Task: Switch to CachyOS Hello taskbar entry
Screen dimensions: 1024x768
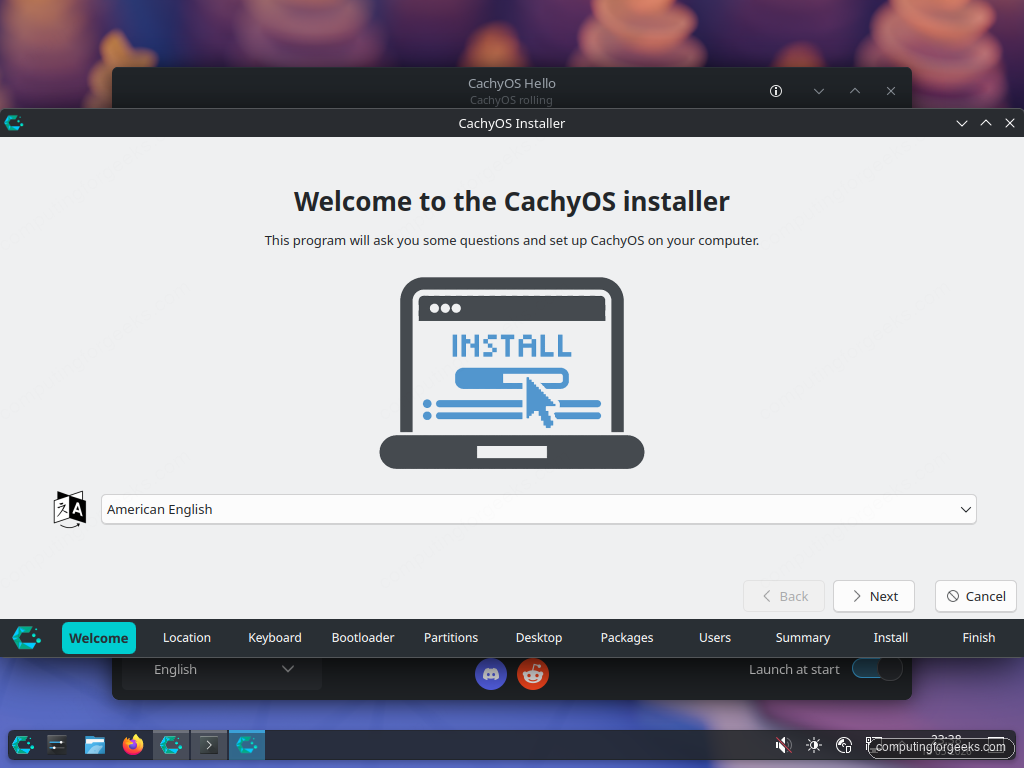Action: (x=171, y=744)
